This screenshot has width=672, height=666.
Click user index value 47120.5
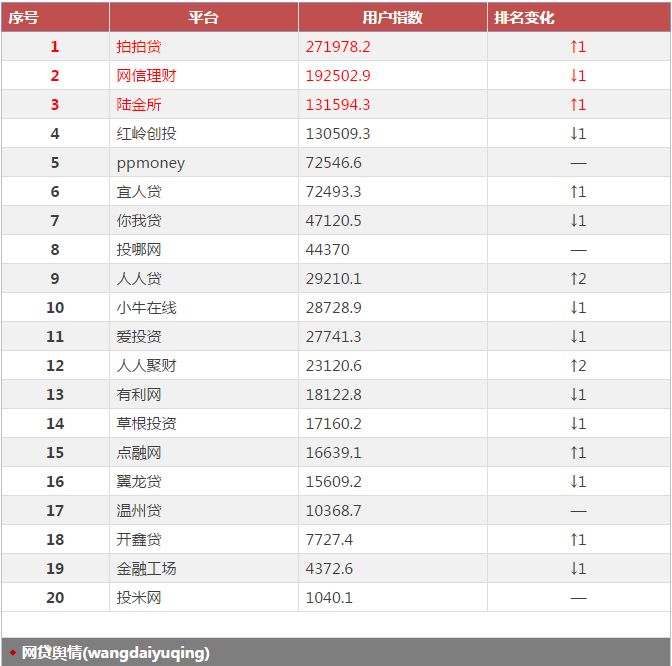point(333,221)
